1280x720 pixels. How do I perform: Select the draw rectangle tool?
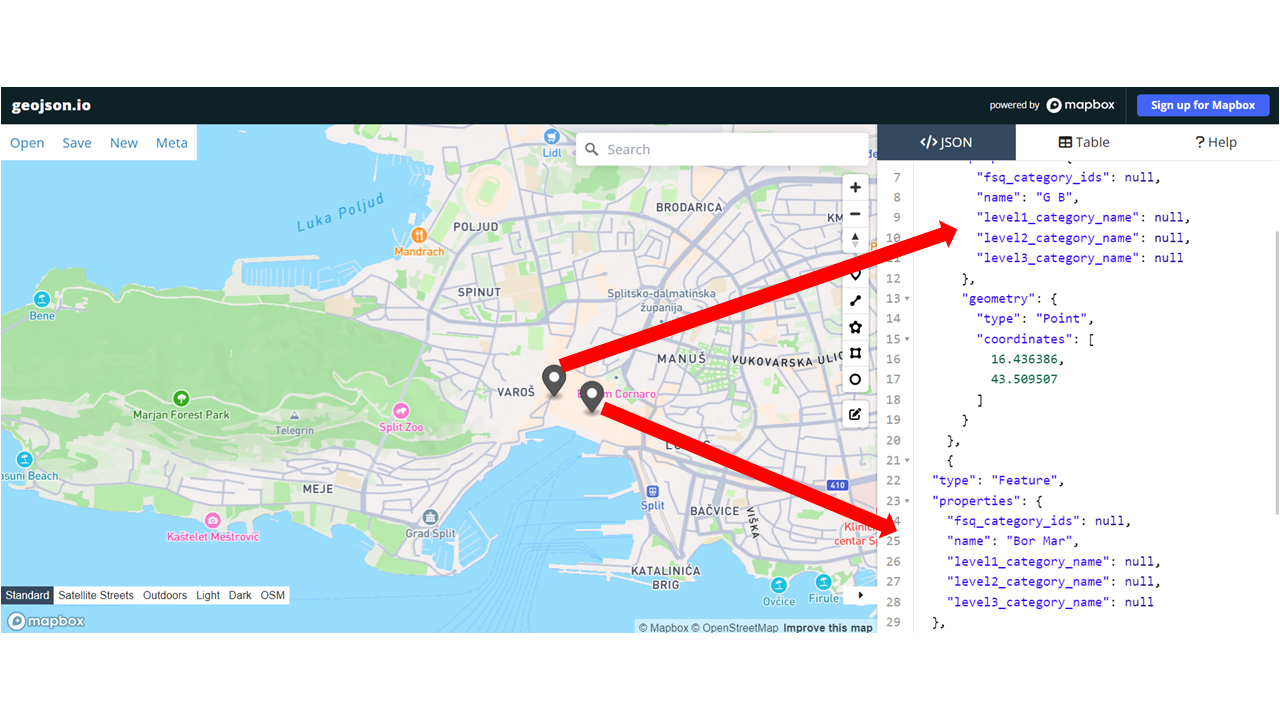855,353
